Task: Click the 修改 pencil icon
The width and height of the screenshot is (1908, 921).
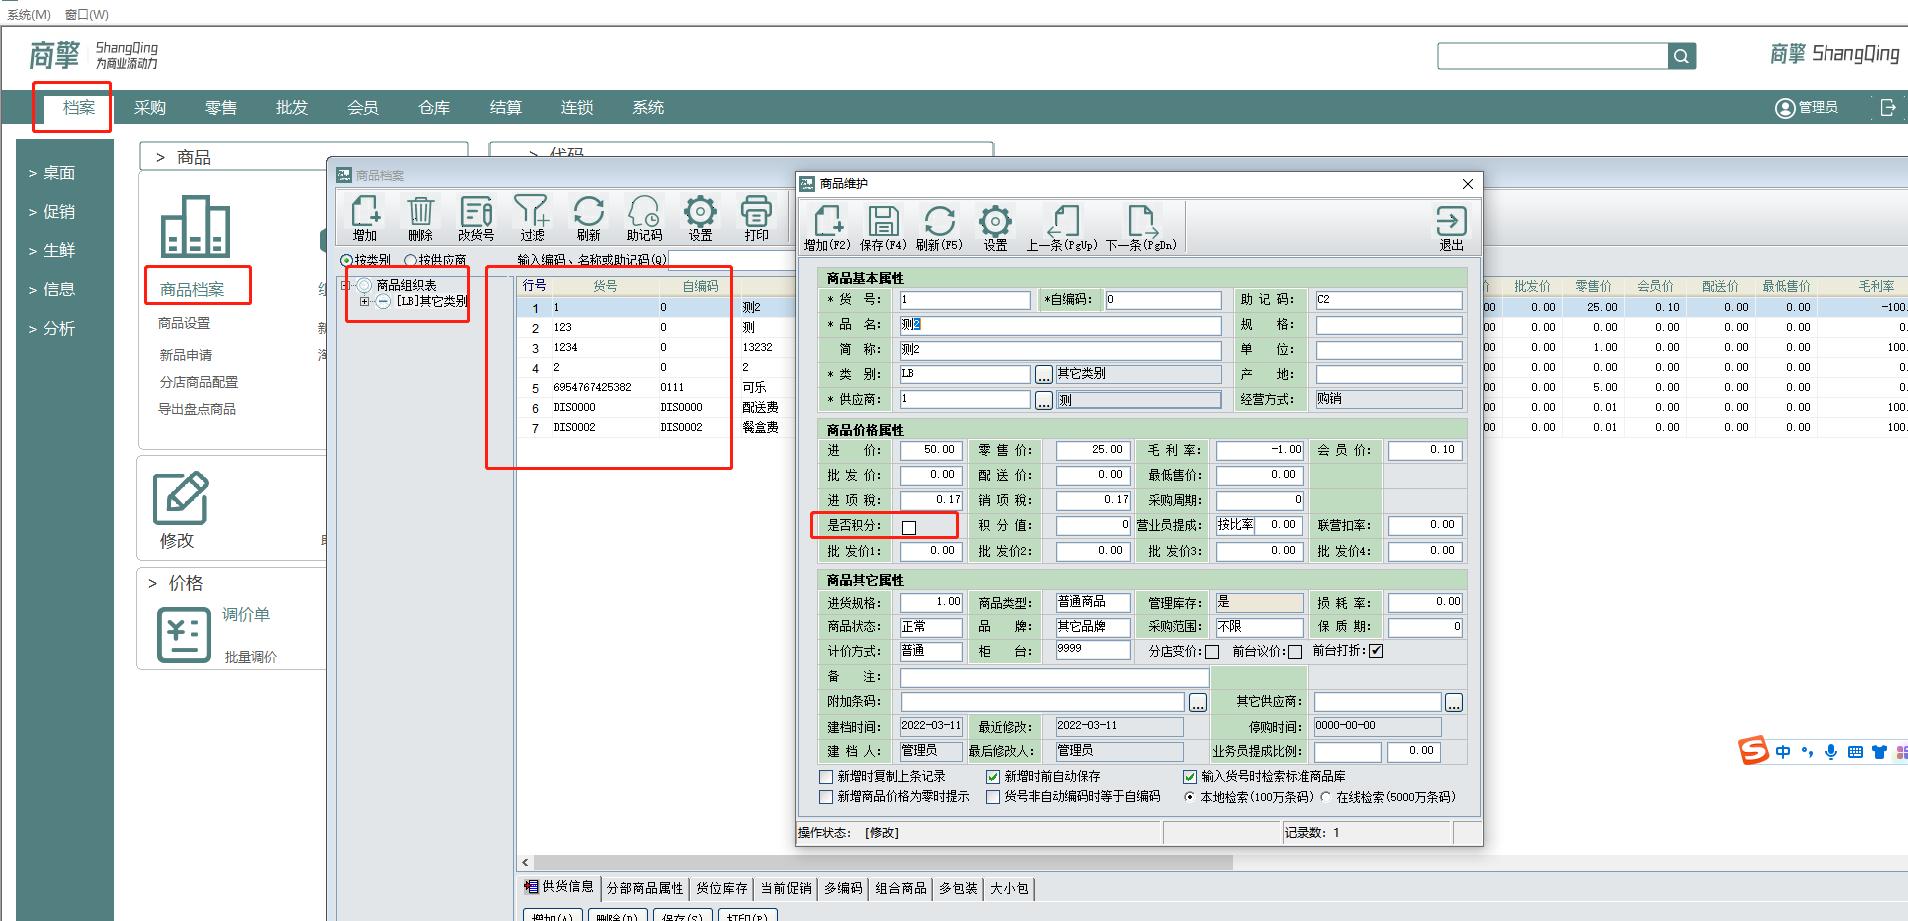Action: click(x=181, y=497)
